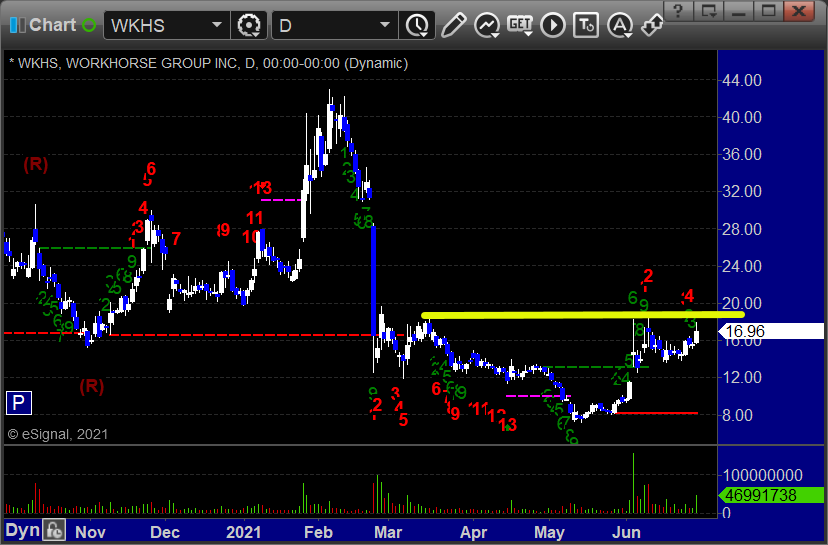Viewport: 828px width, 545px height.
Task: Click the 100000000 volume axis label
Action: coord(763,475)
